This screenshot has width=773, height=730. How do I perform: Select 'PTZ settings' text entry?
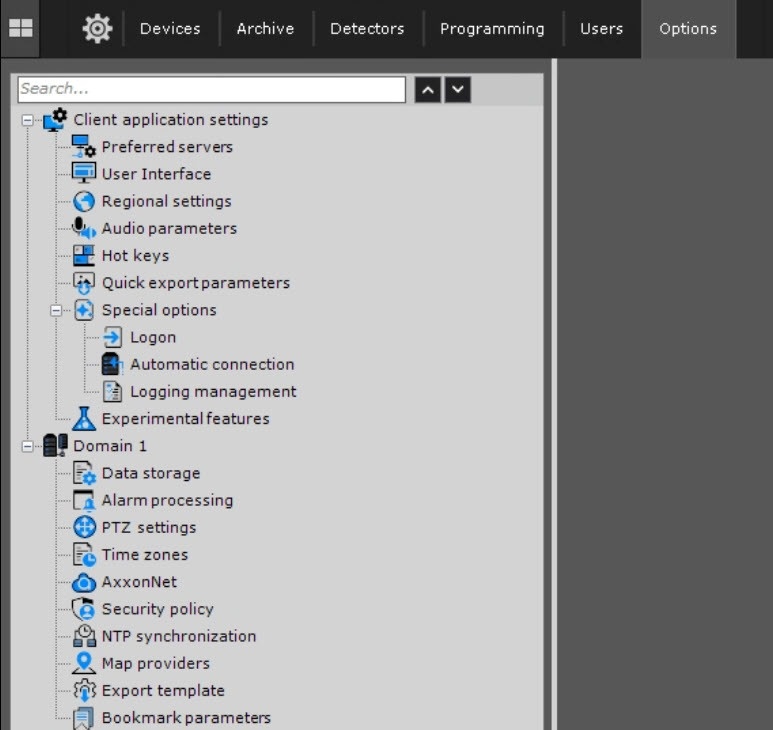click(x=149, y=528)
